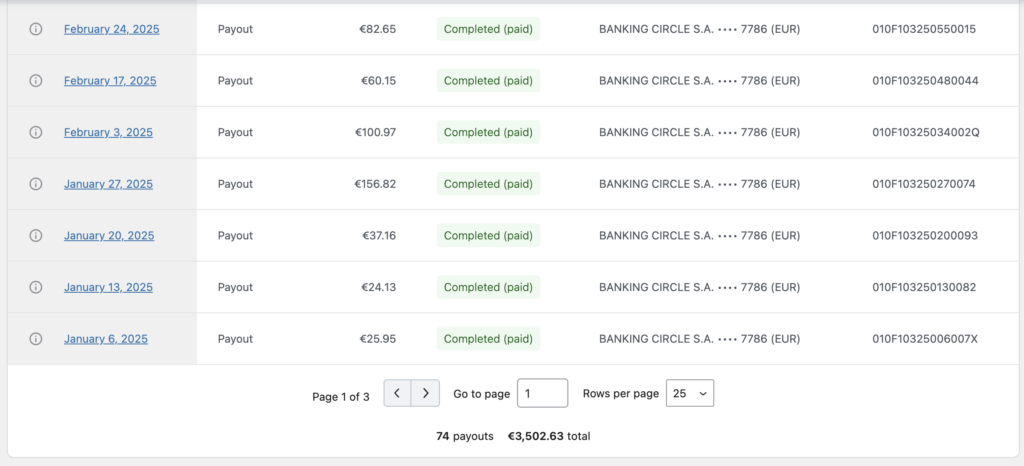Open the January 13, 2025 payout link
This screenshot has width=1024, height=466.
click(108, 287)
